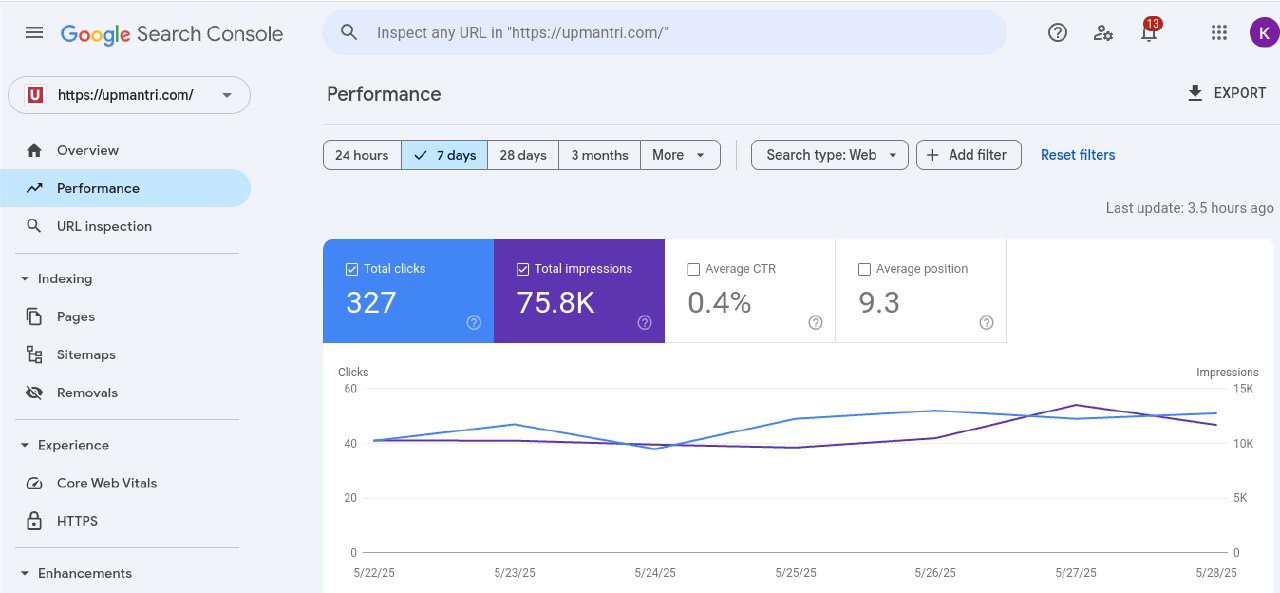Screen dimensions: 1280x593
Task: Click the 0.4% average CTR value
Action: pyautogui.click(x=719, y=303)
